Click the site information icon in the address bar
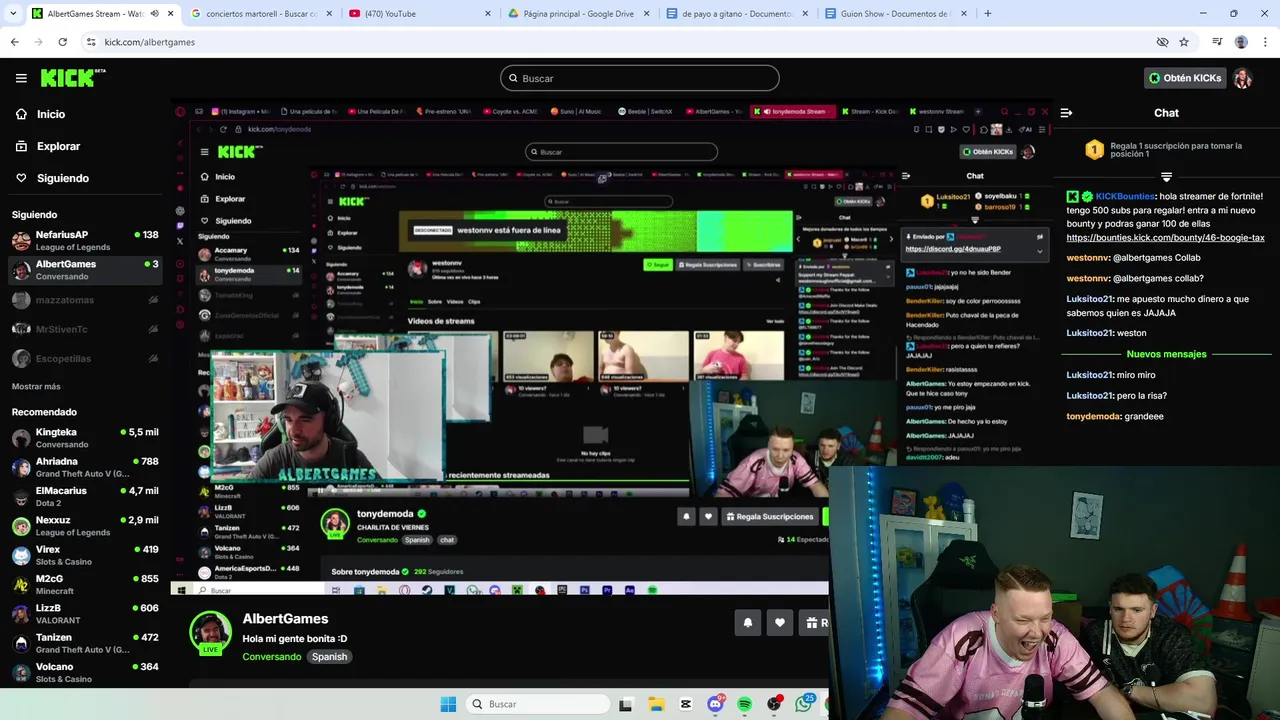 click(91, 42)
